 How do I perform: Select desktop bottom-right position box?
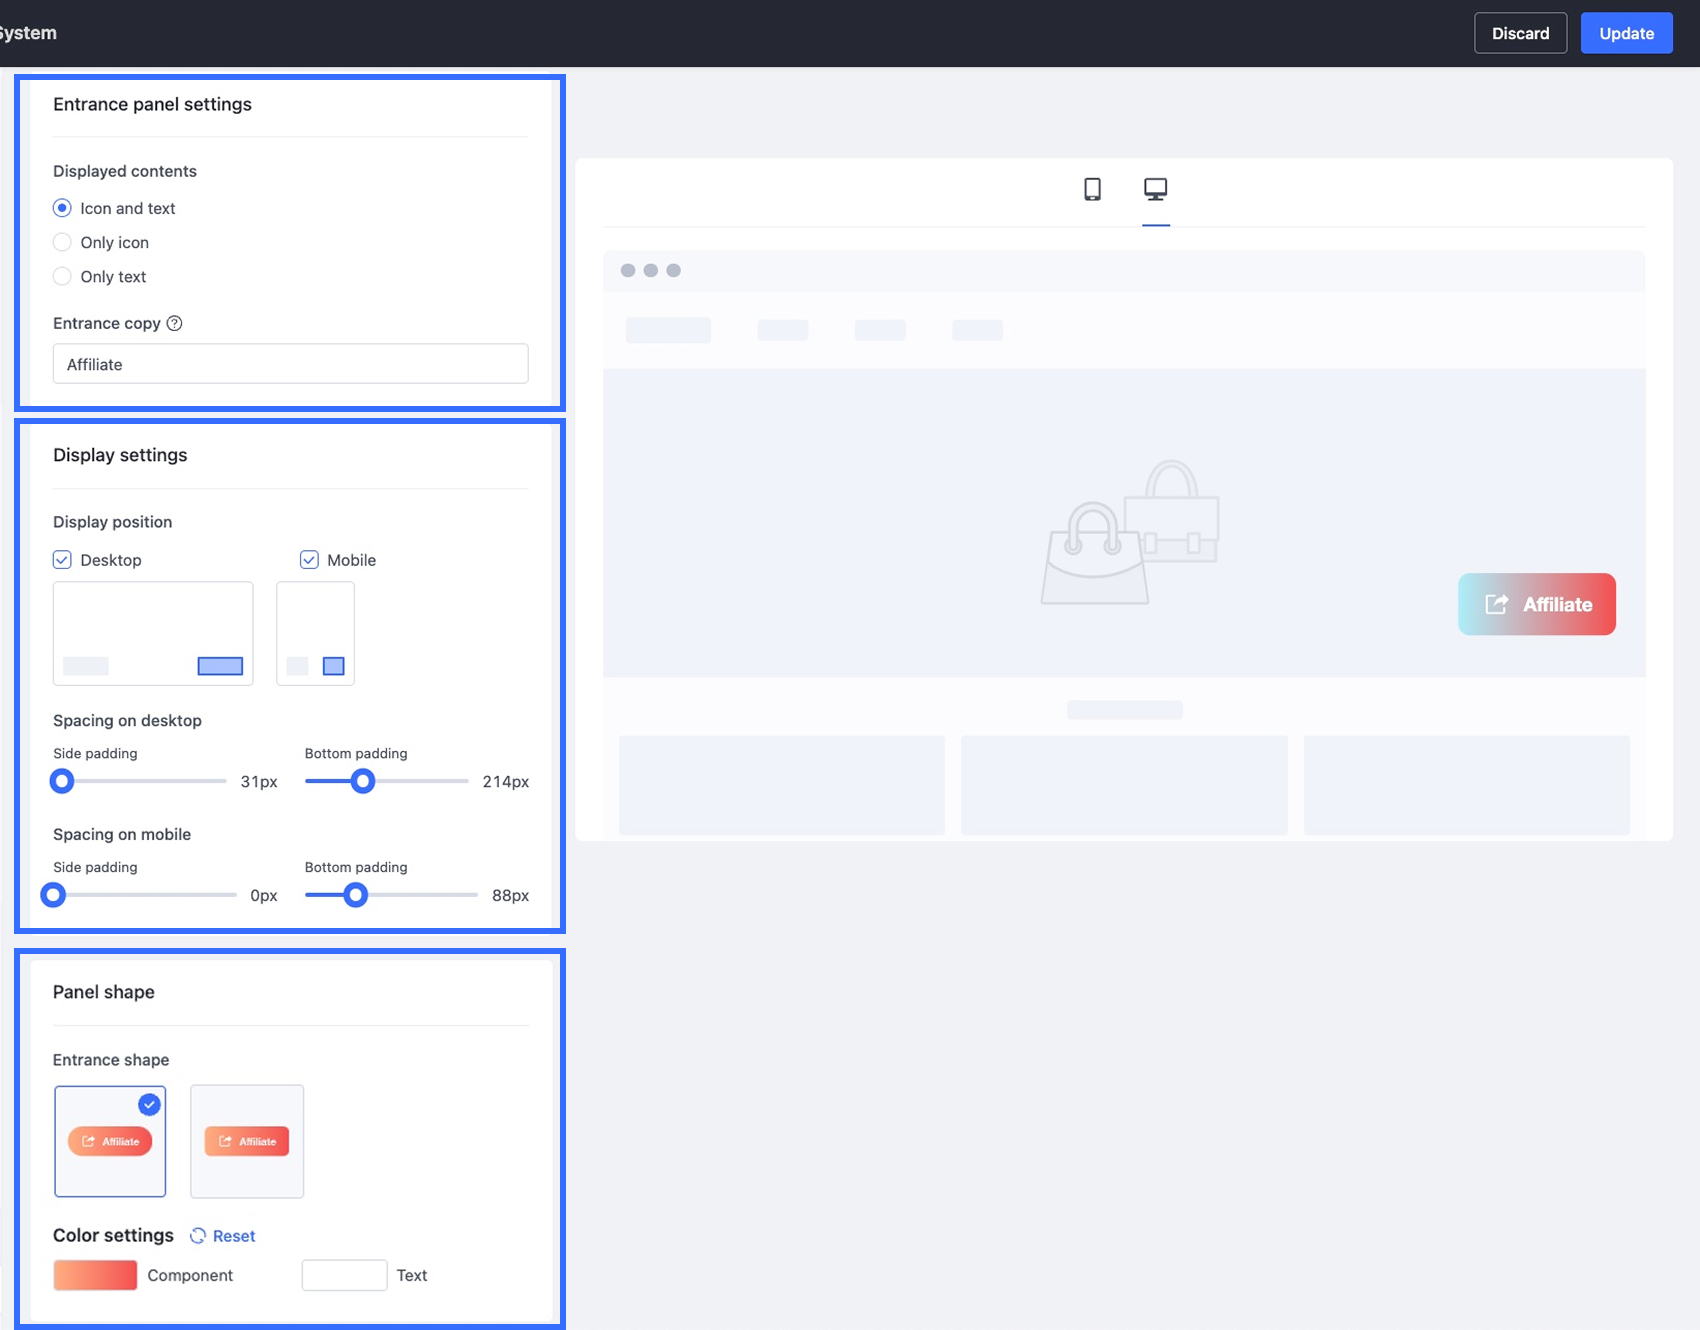(220, 666)
